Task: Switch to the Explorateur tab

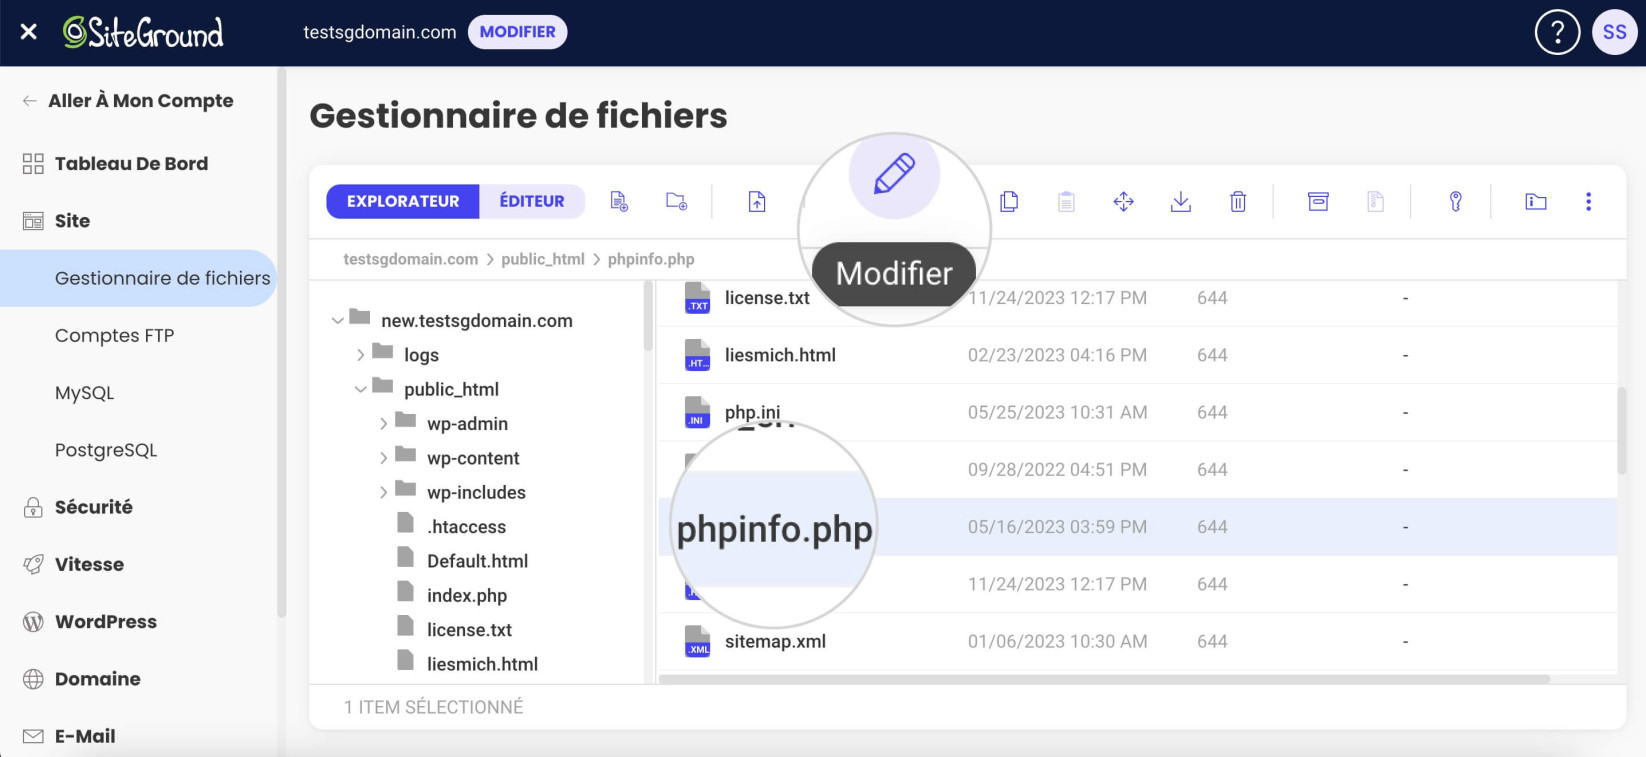Action: [x=403, y=201]
